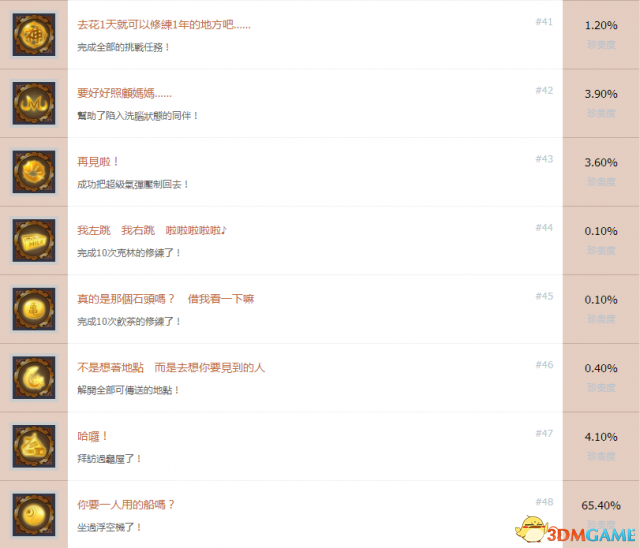Click the turtle stone 亀 achievement icon
The width and height of the screenshot is (640, 548).
point(34,309)
